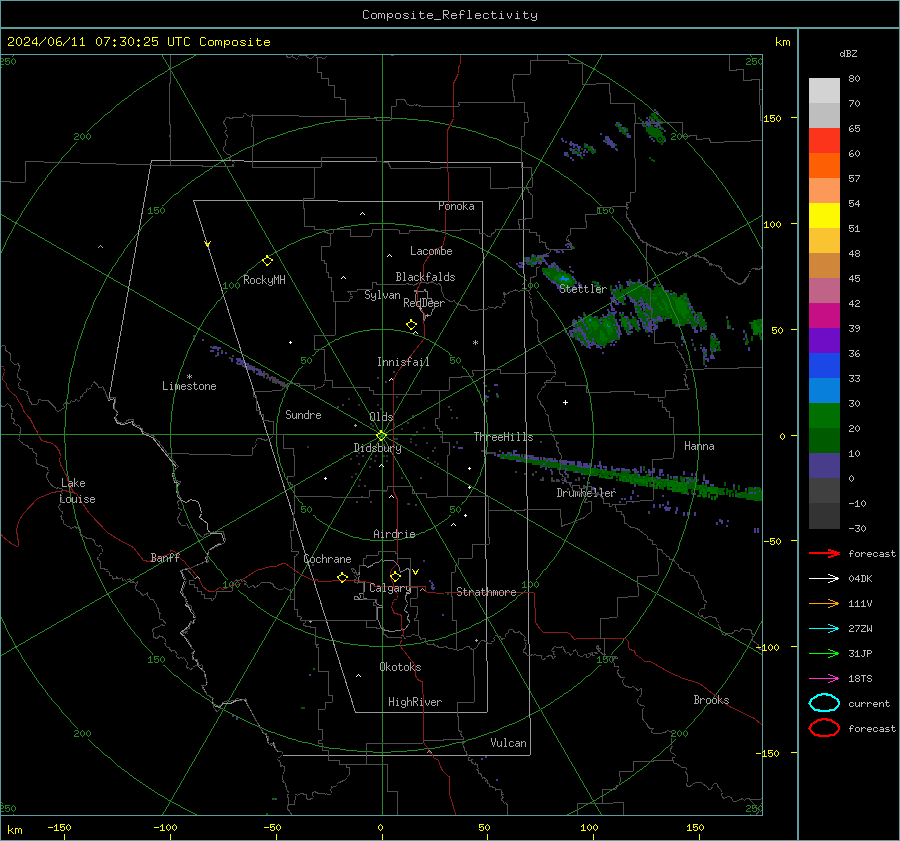Image resolution: width=900 pixels, height=841 pixels.
Task: Click the yellow diamond marker near Cochrane
Action: click(x=343, y=578)
